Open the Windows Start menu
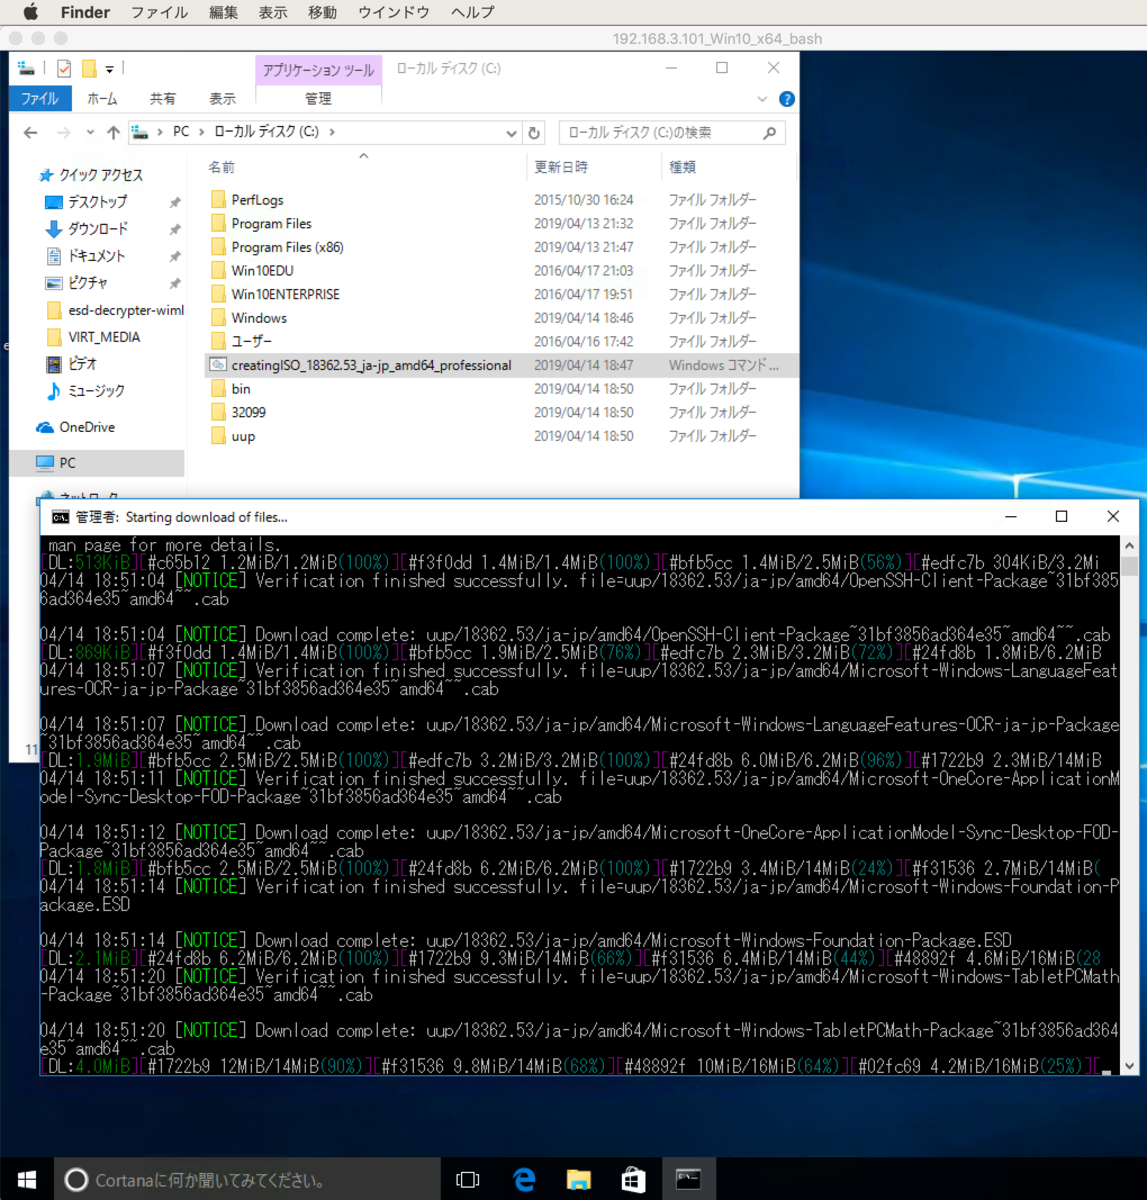1147x1200 pixels. [26, 1180]
